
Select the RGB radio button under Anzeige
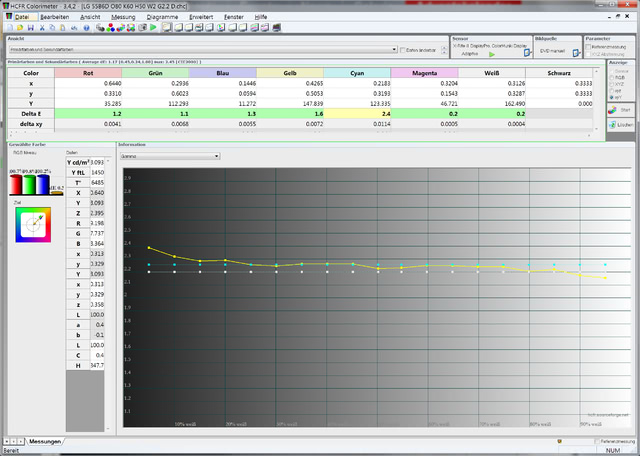click(611, 78)
